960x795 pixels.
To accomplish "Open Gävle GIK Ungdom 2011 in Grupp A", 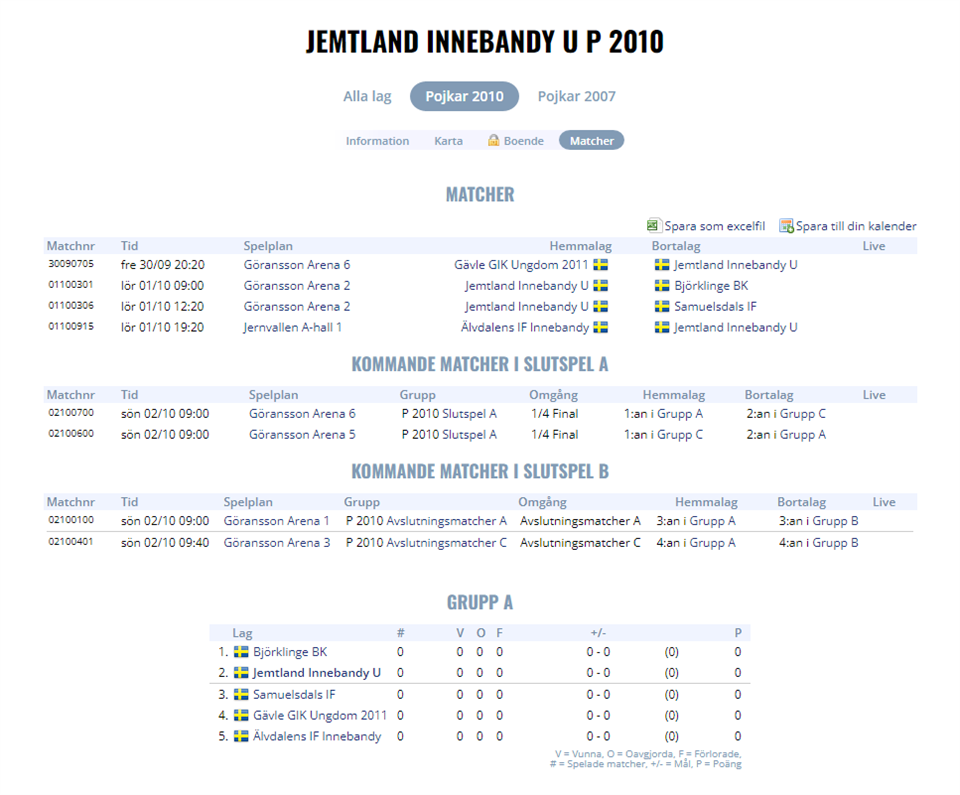I will click(320, 715).
